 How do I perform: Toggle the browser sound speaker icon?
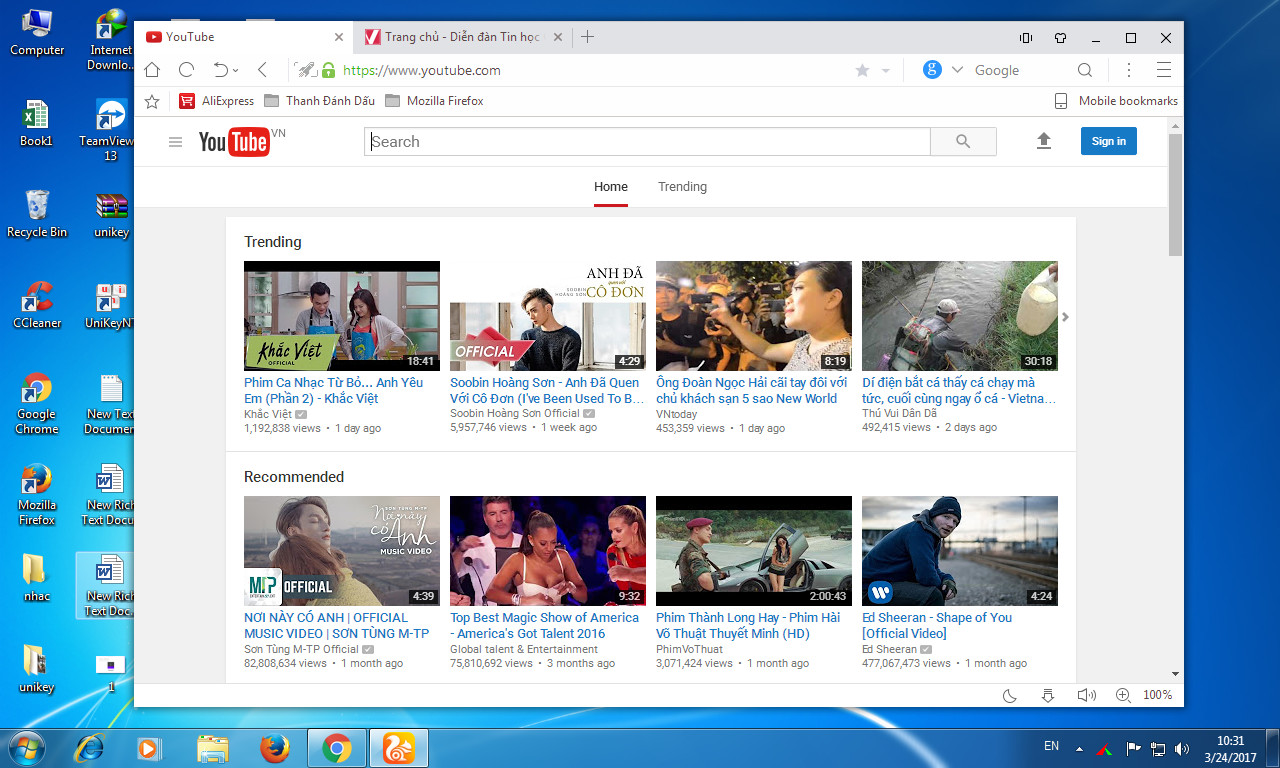[1086, 695]
